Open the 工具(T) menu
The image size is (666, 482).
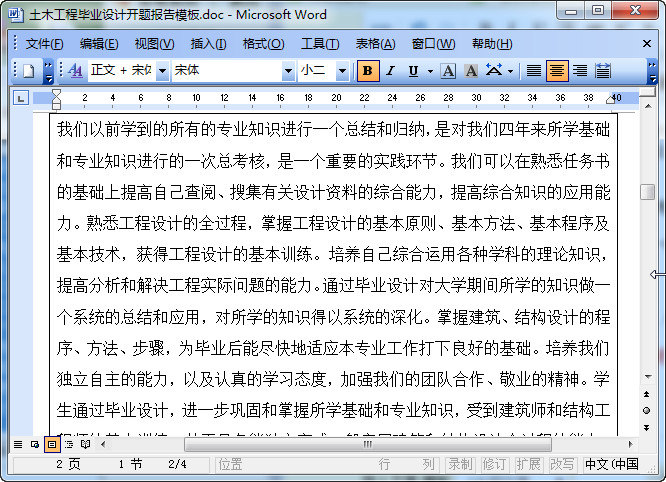pyautogui.click(x=320, y=44)
